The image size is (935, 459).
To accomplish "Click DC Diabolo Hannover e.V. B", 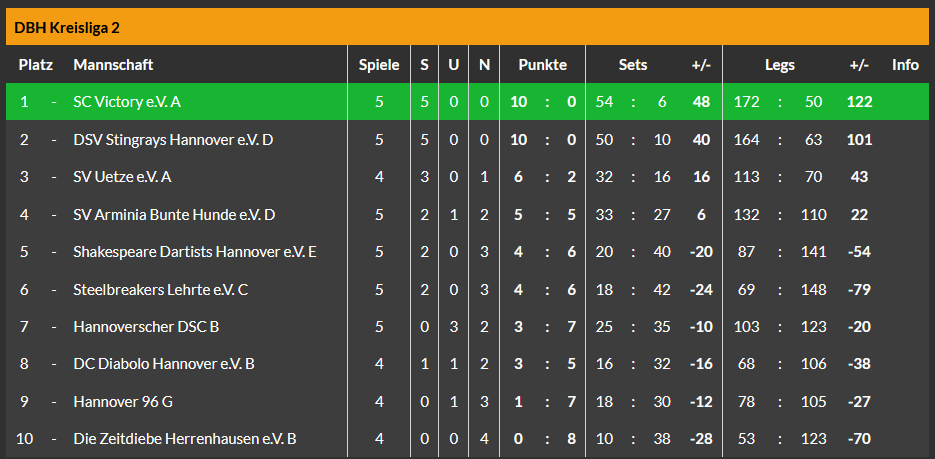I will tap(164, 364).
